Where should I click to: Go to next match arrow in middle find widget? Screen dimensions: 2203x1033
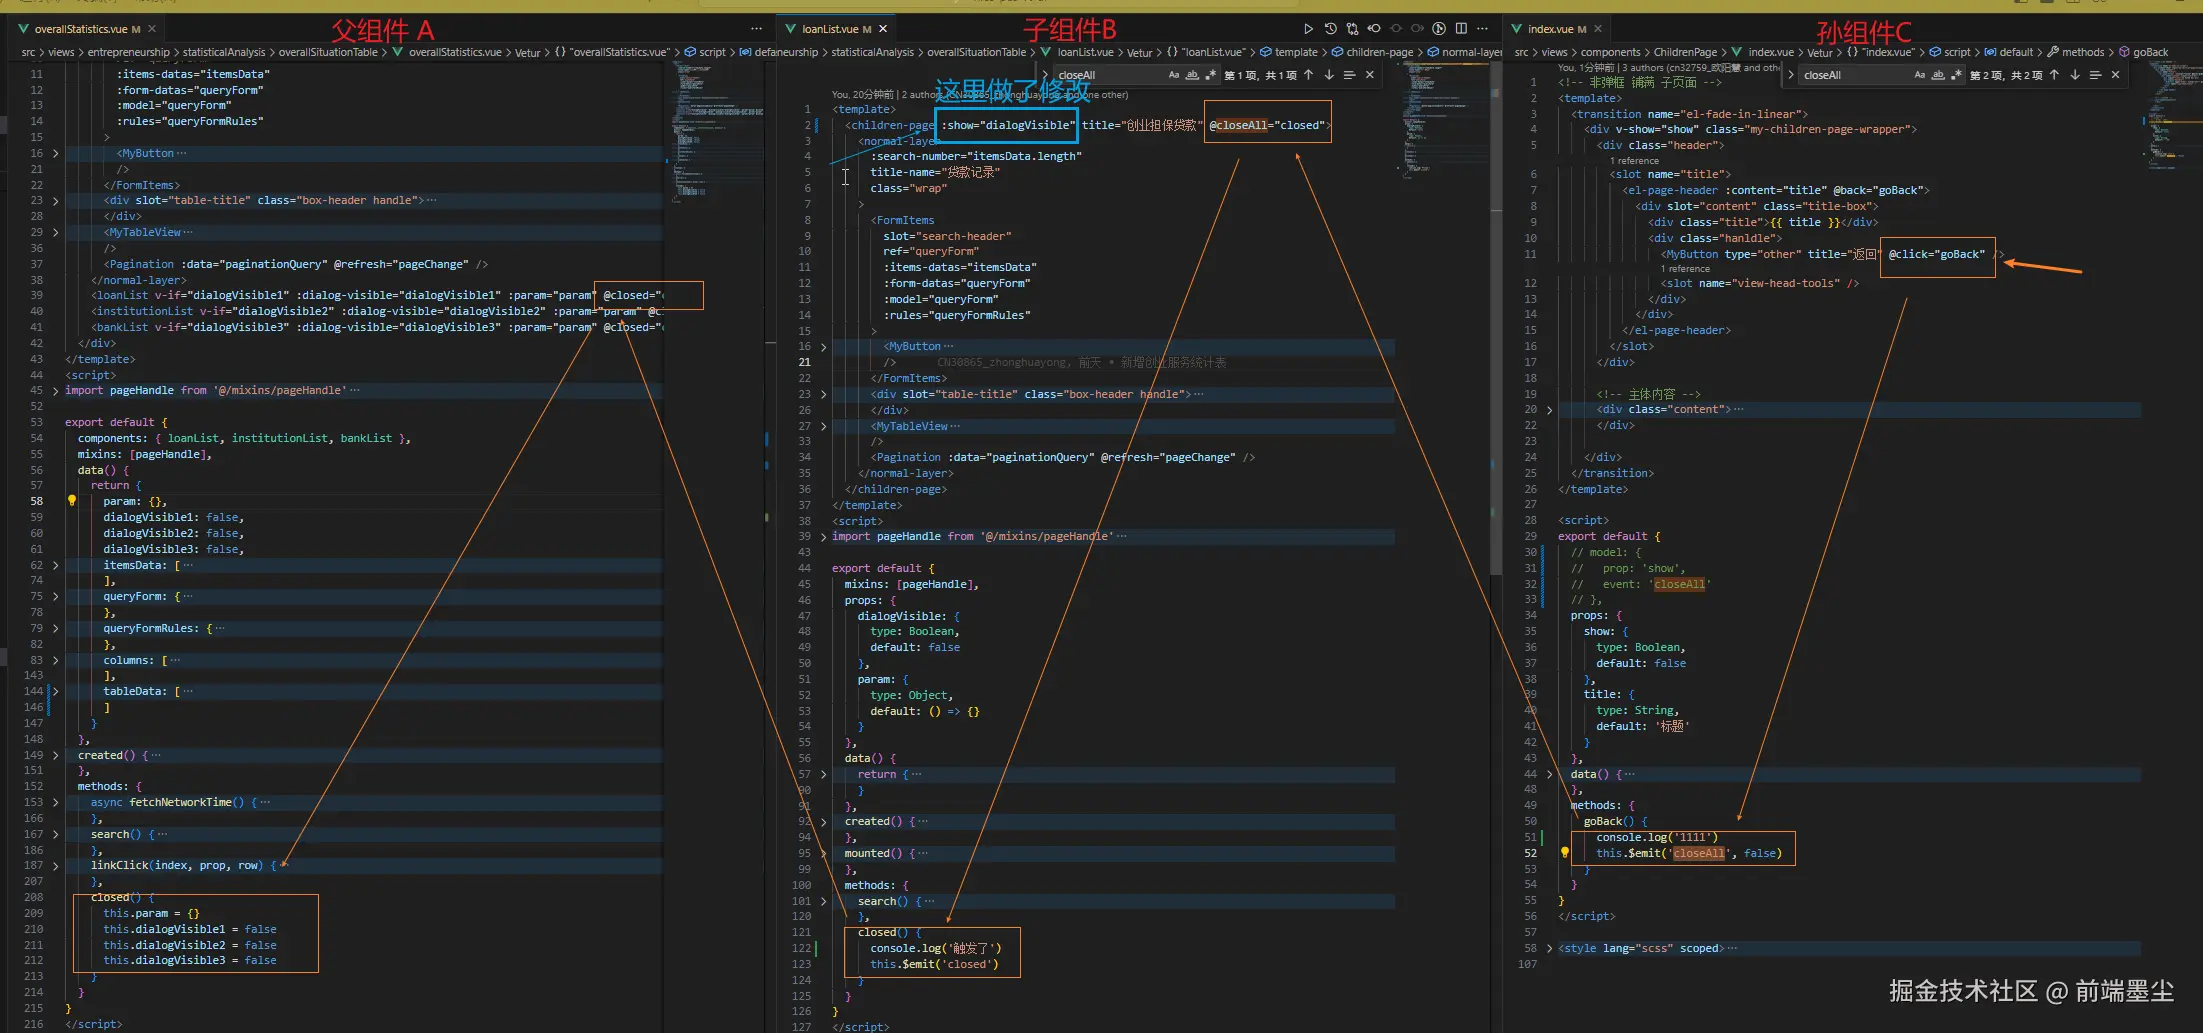tap(1329, 75)
